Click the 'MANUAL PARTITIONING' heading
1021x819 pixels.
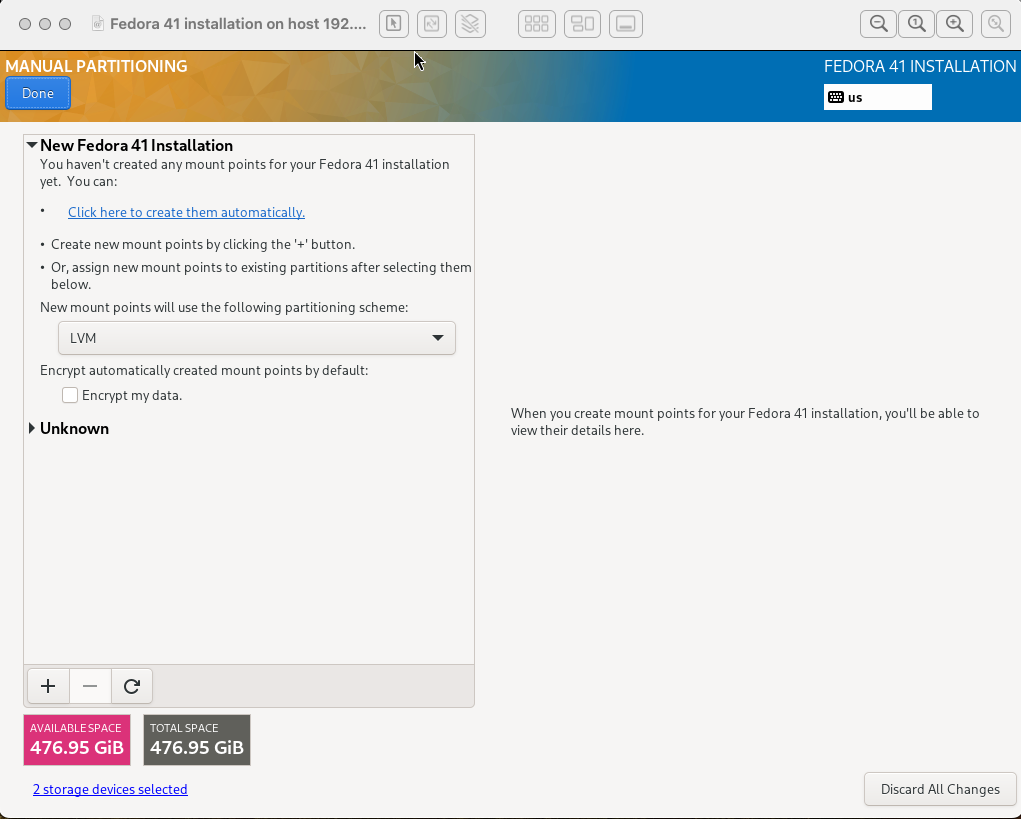tap(96, 66)
